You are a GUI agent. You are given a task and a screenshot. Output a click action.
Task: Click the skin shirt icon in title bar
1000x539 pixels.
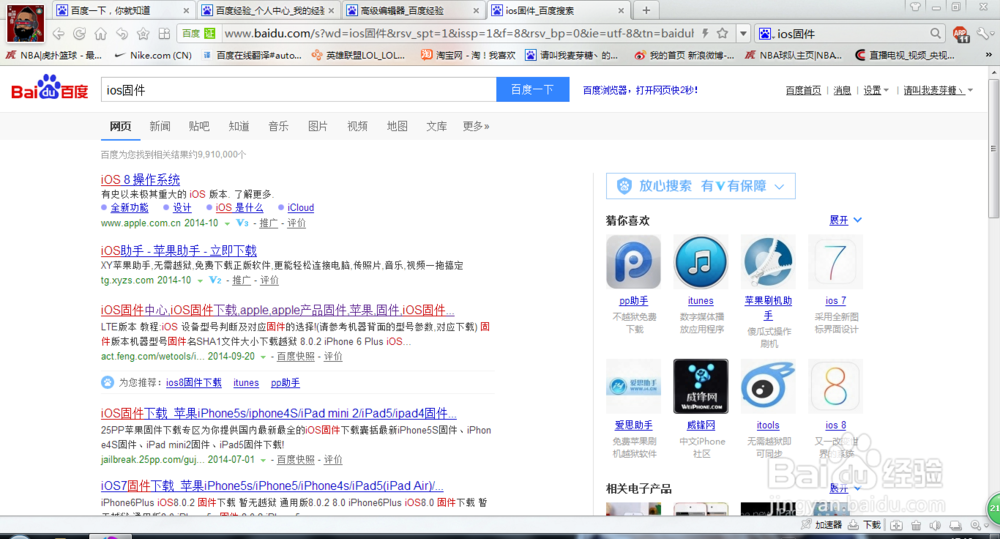pos(915,7)
